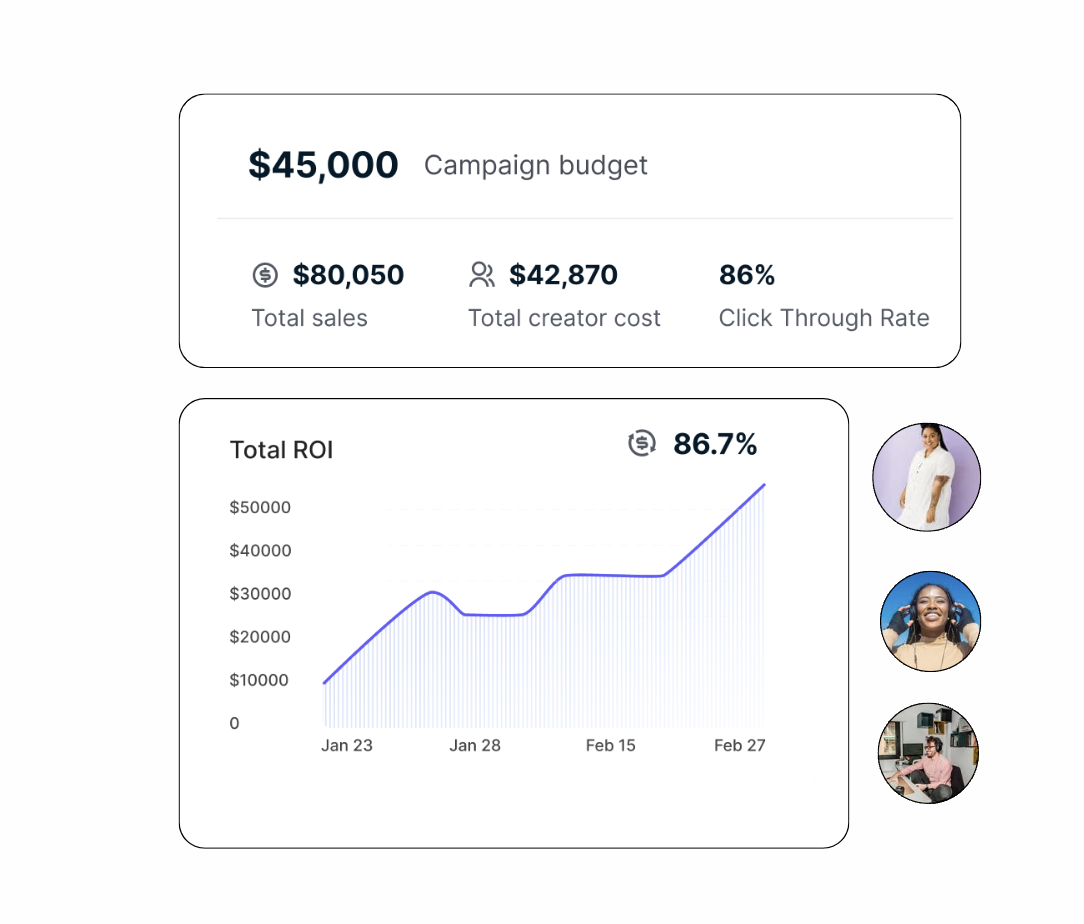Click the $20000 y-axis label

260,637
